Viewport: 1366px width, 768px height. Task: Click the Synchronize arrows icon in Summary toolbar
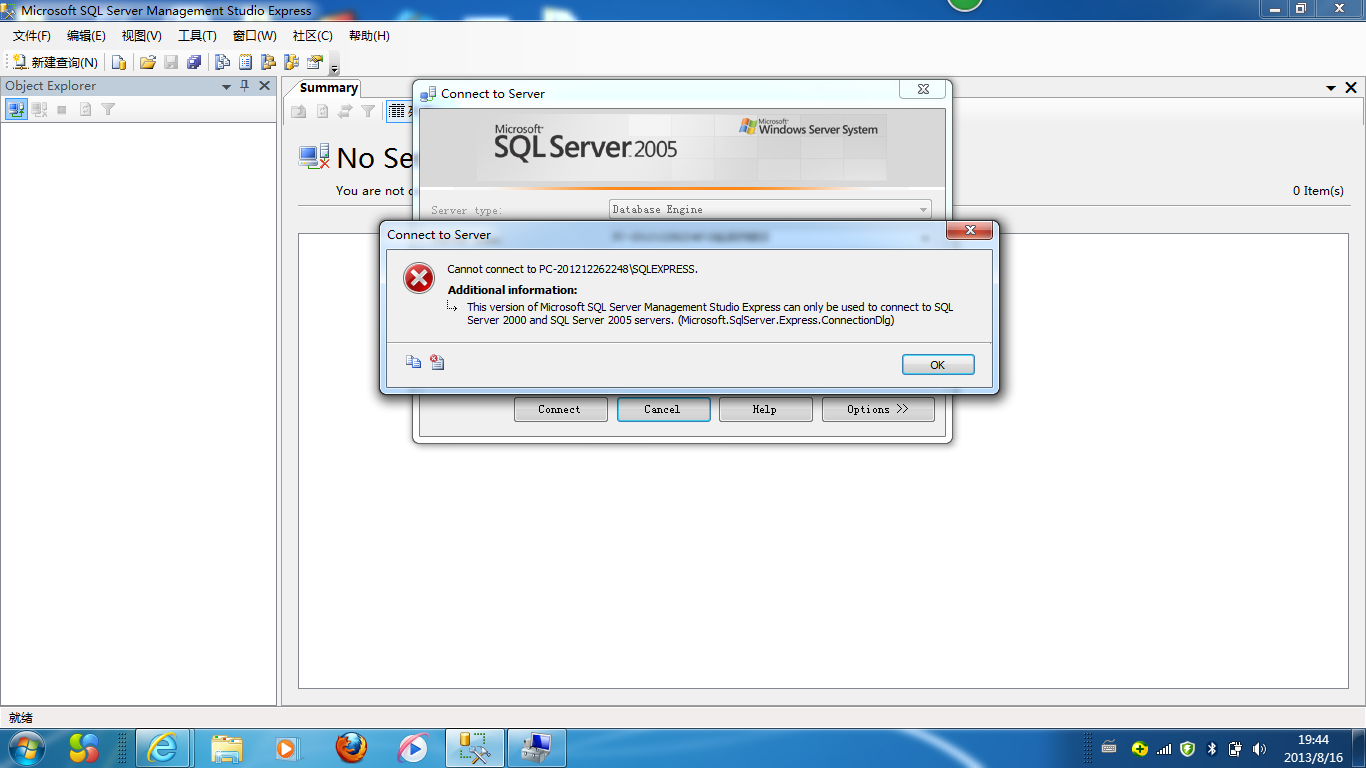(345, 111)
